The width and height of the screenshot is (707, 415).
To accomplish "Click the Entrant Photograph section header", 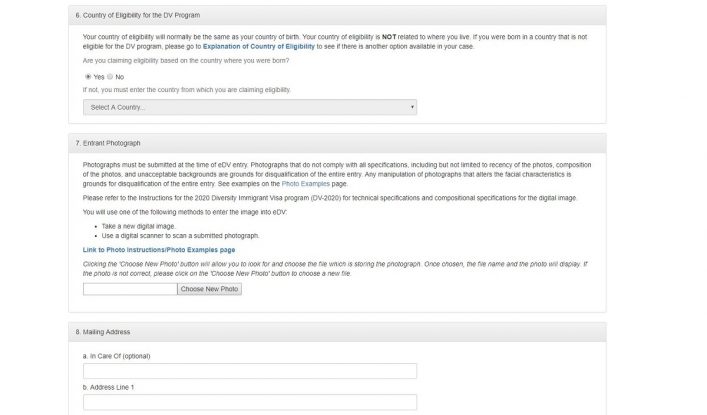I will coord(108,143).
